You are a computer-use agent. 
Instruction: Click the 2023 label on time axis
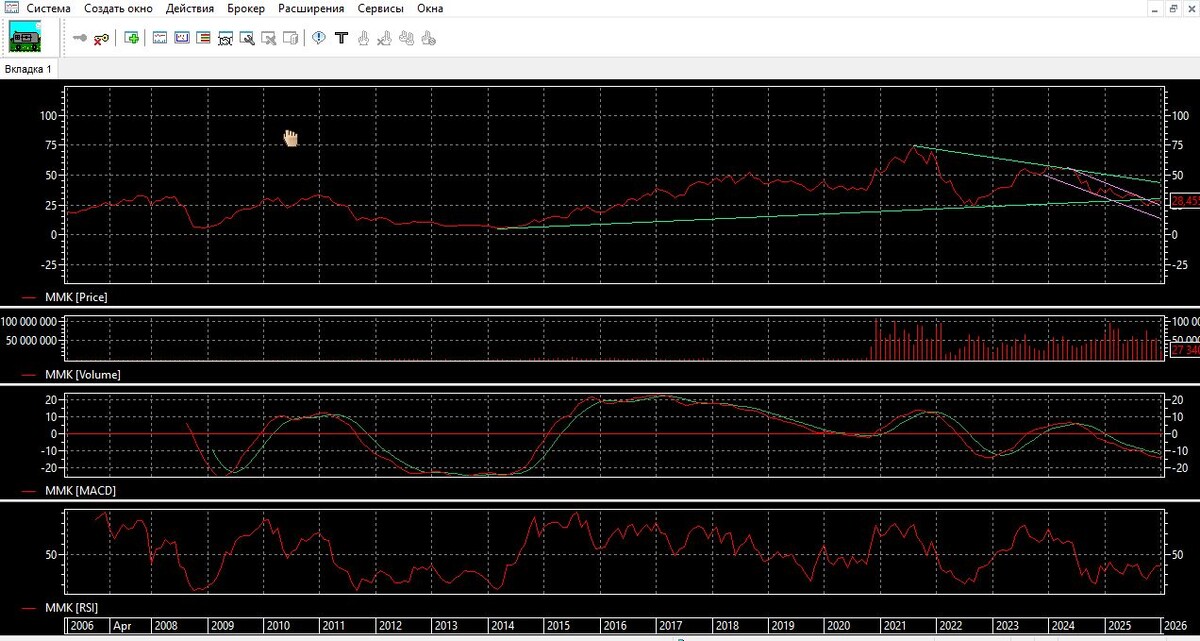[1007, 626]
